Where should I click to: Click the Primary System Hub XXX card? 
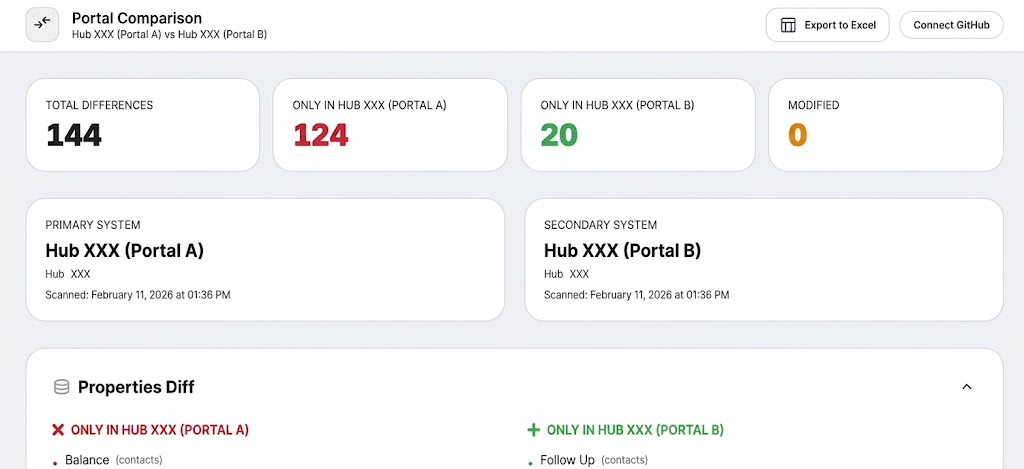(265, 259)
